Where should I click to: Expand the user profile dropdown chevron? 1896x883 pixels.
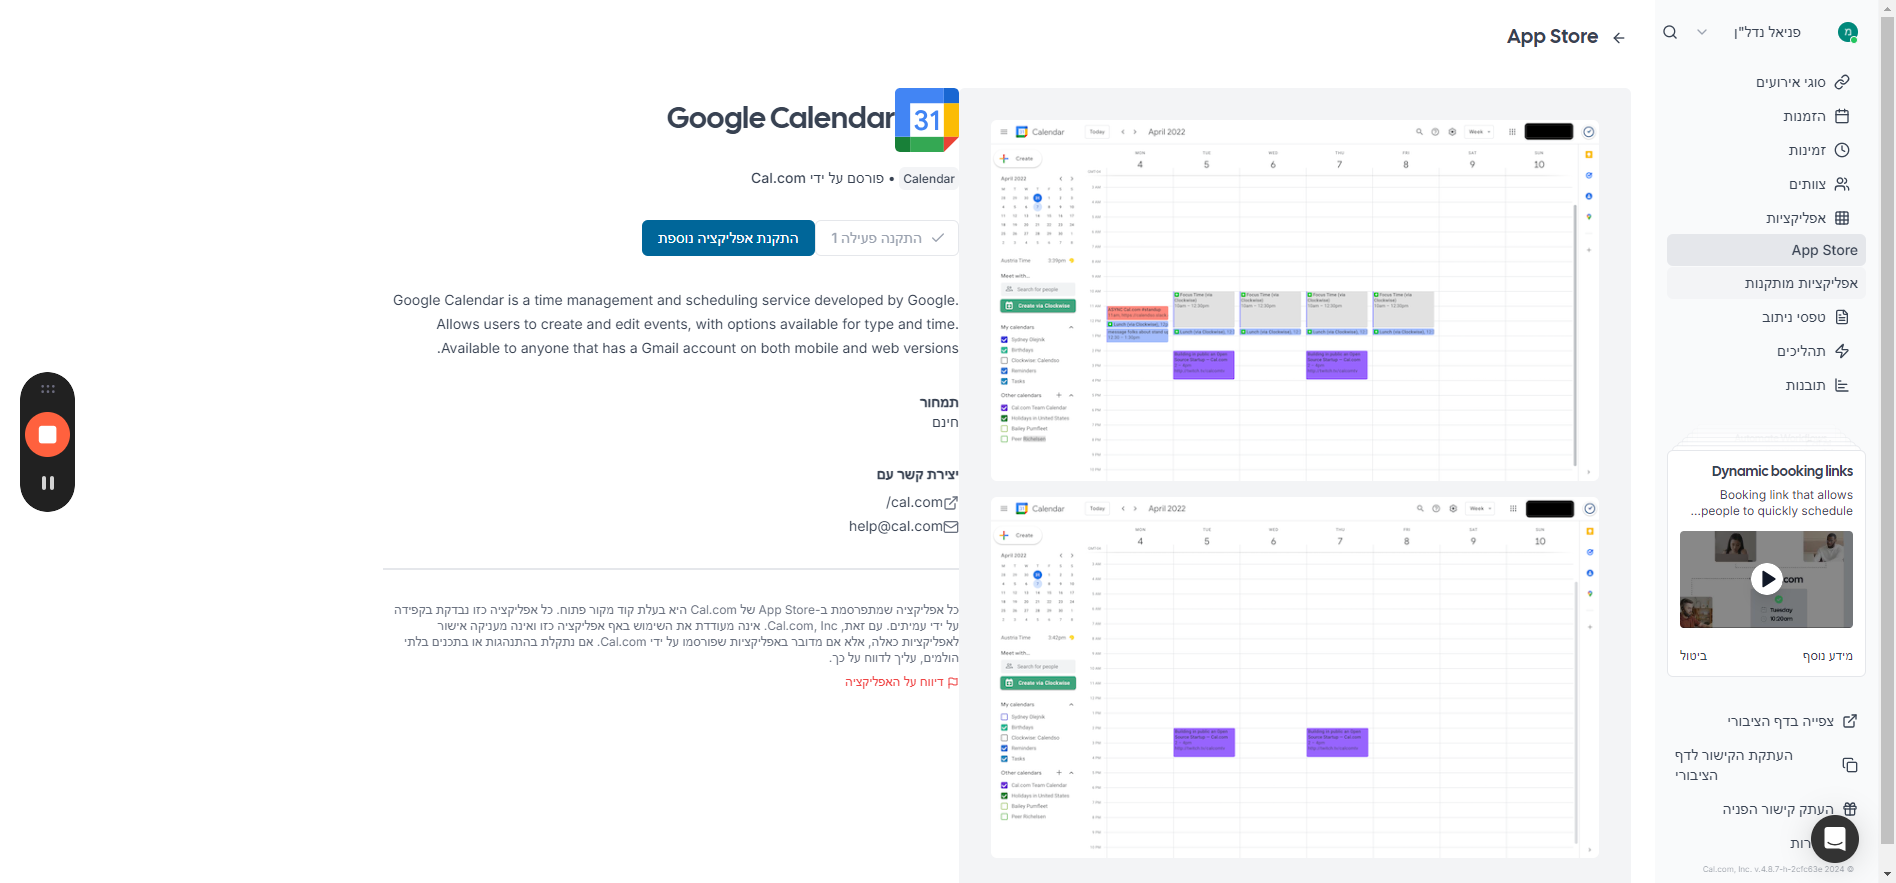click(x=1702, y=32)
